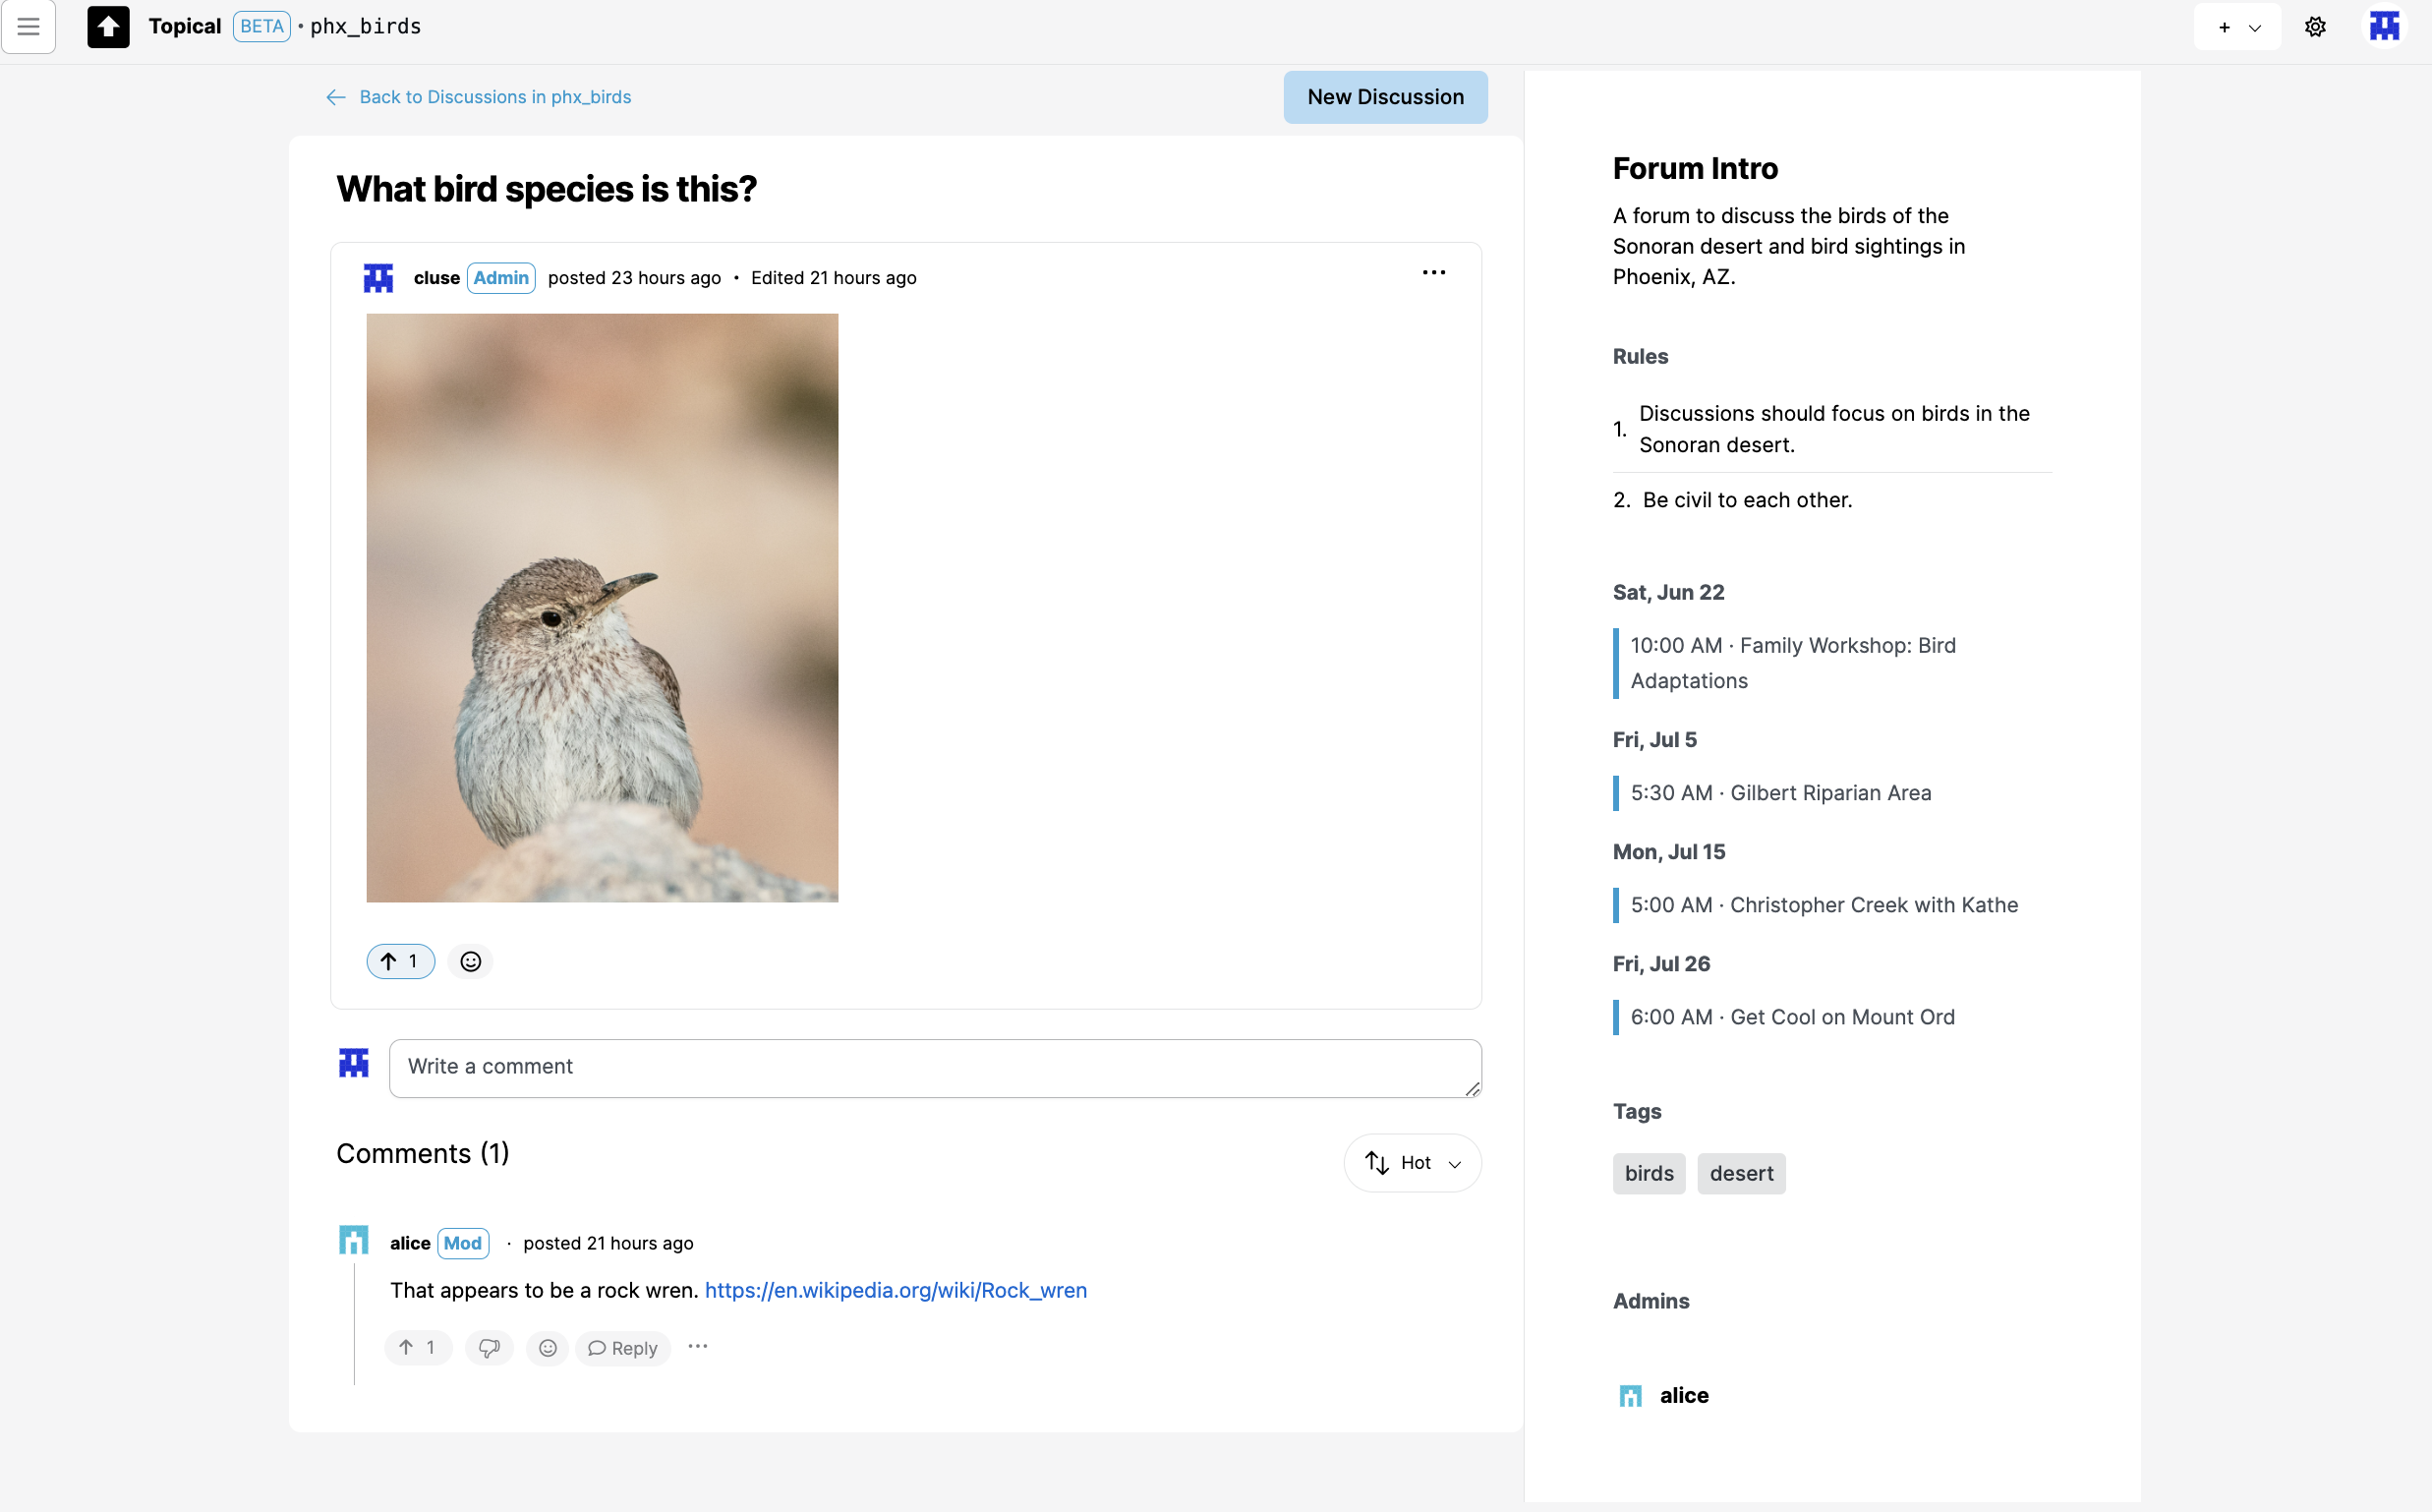Click the back arrow icon

coord(336,97)
